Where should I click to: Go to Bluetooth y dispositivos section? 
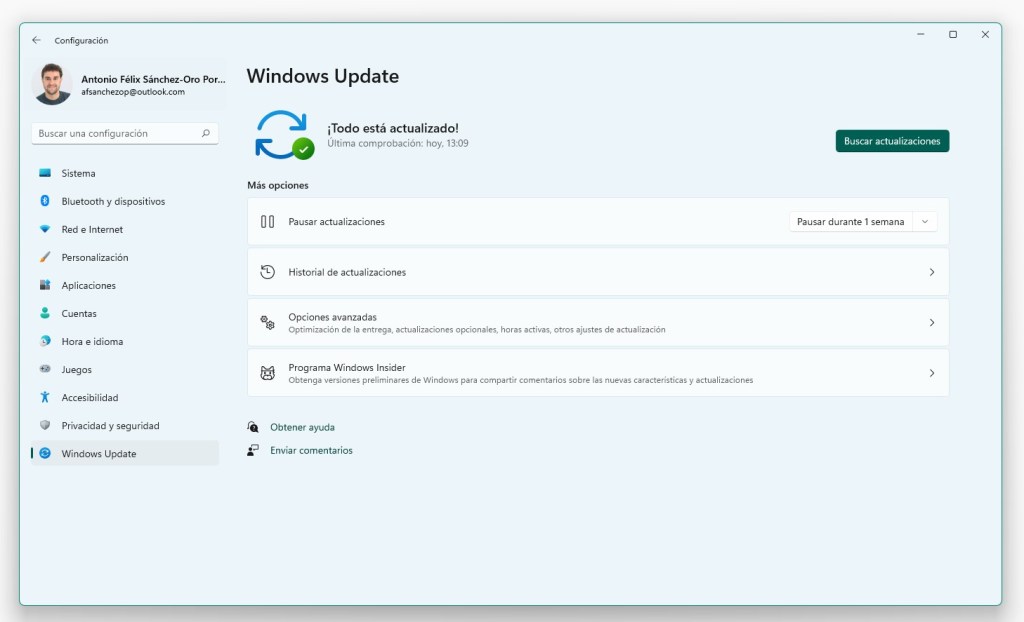pos(112,201)
